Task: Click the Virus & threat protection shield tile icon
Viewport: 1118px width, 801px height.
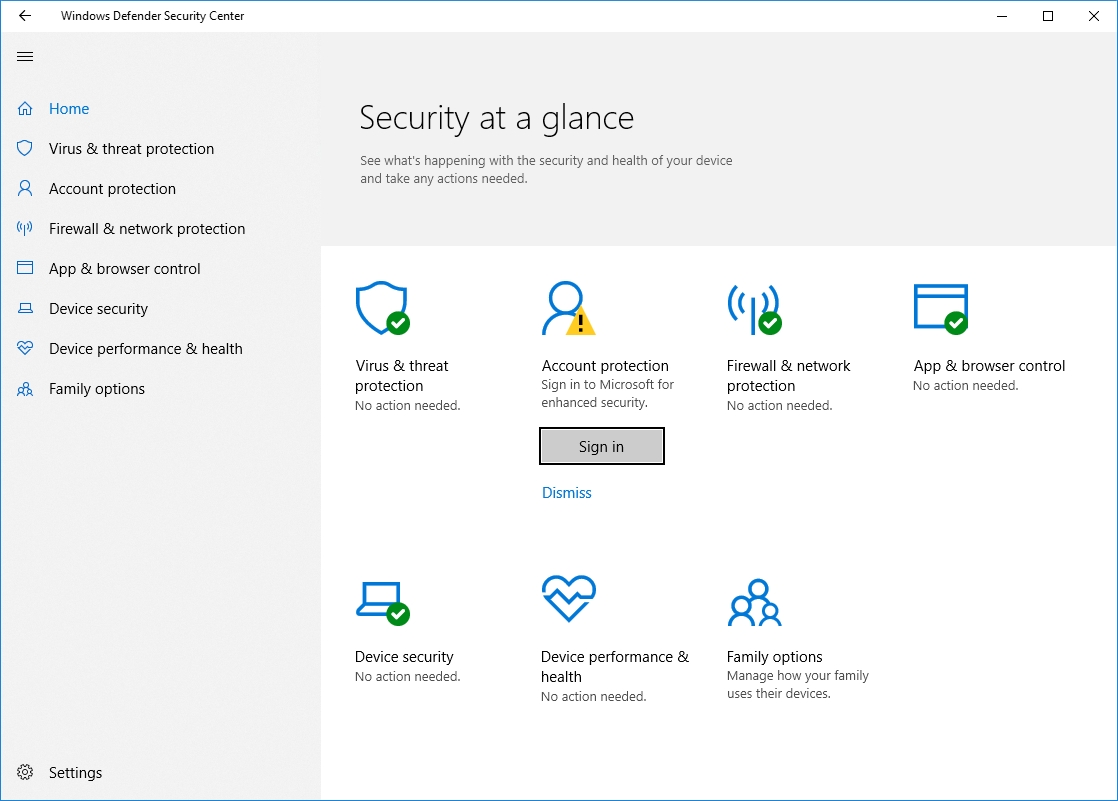Action: pos(382,308)
